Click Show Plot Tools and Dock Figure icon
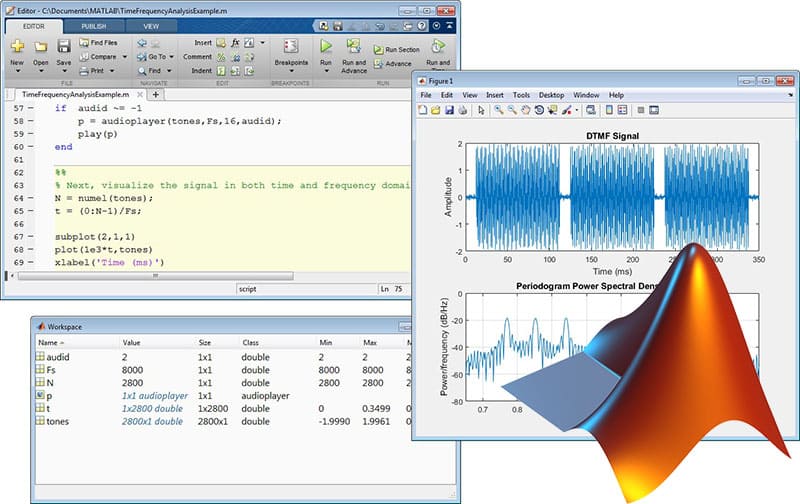 654,110
